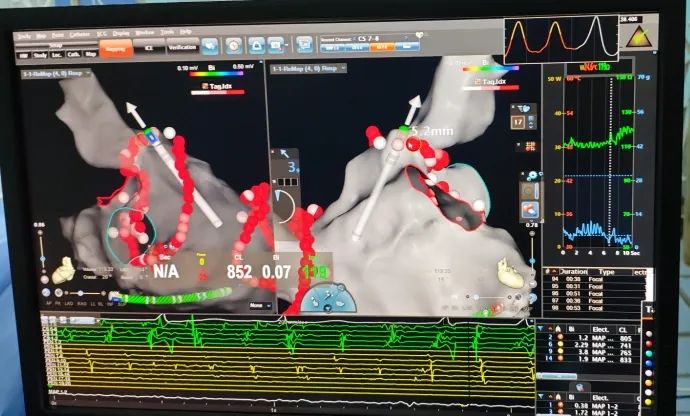Click the ICE mode button

click(x=148, y=47)
